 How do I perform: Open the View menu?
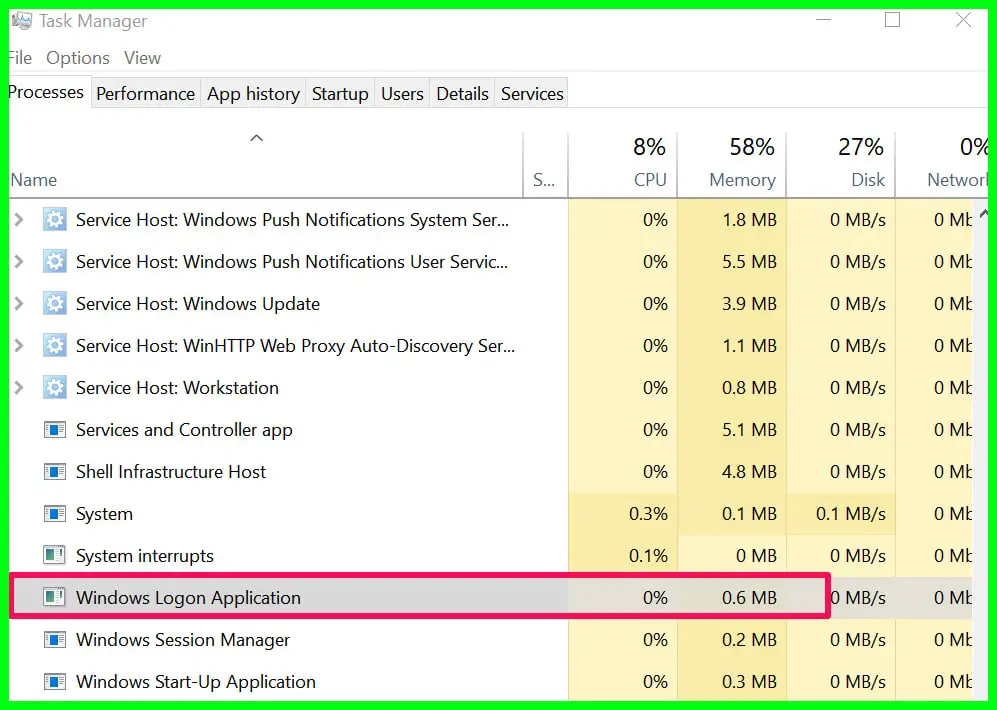pyautogui.click(x=142, y=58)
